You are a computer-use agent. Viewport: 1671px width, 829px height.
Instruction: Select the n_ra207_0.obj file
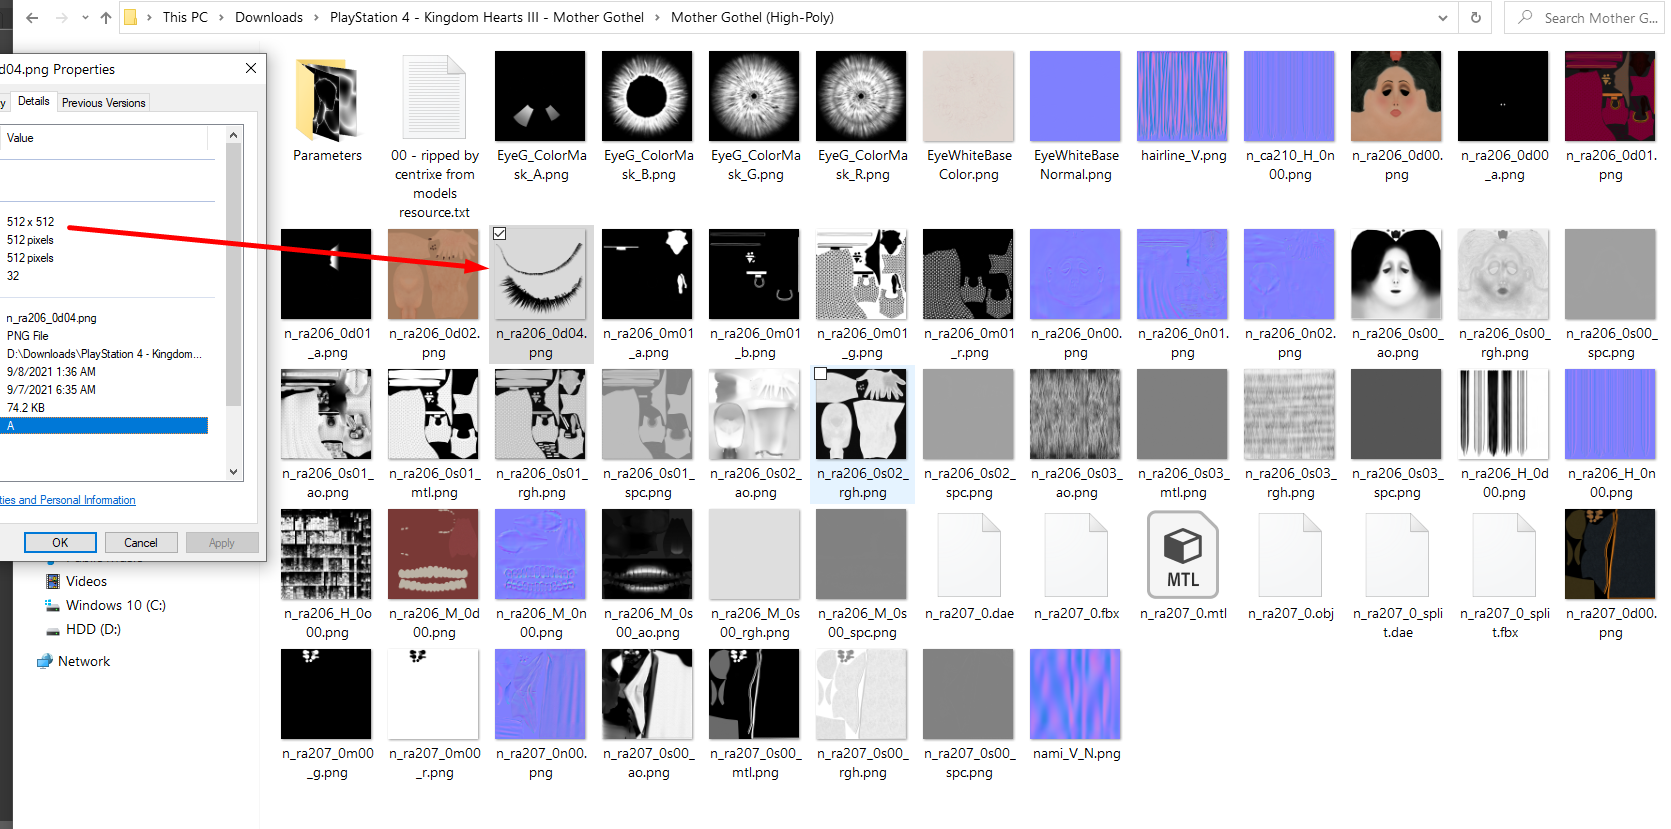click(x=1290, y=566)
